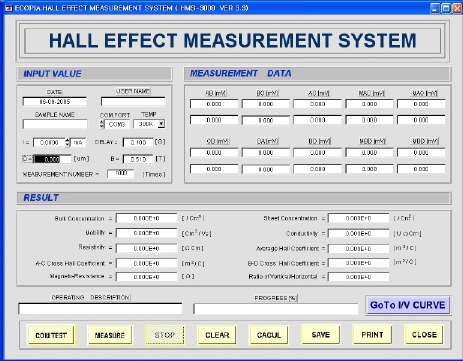This screenshot has height=361, width=463.
Task: Start measurement with MEASURE button
Action: click(110, 335)
